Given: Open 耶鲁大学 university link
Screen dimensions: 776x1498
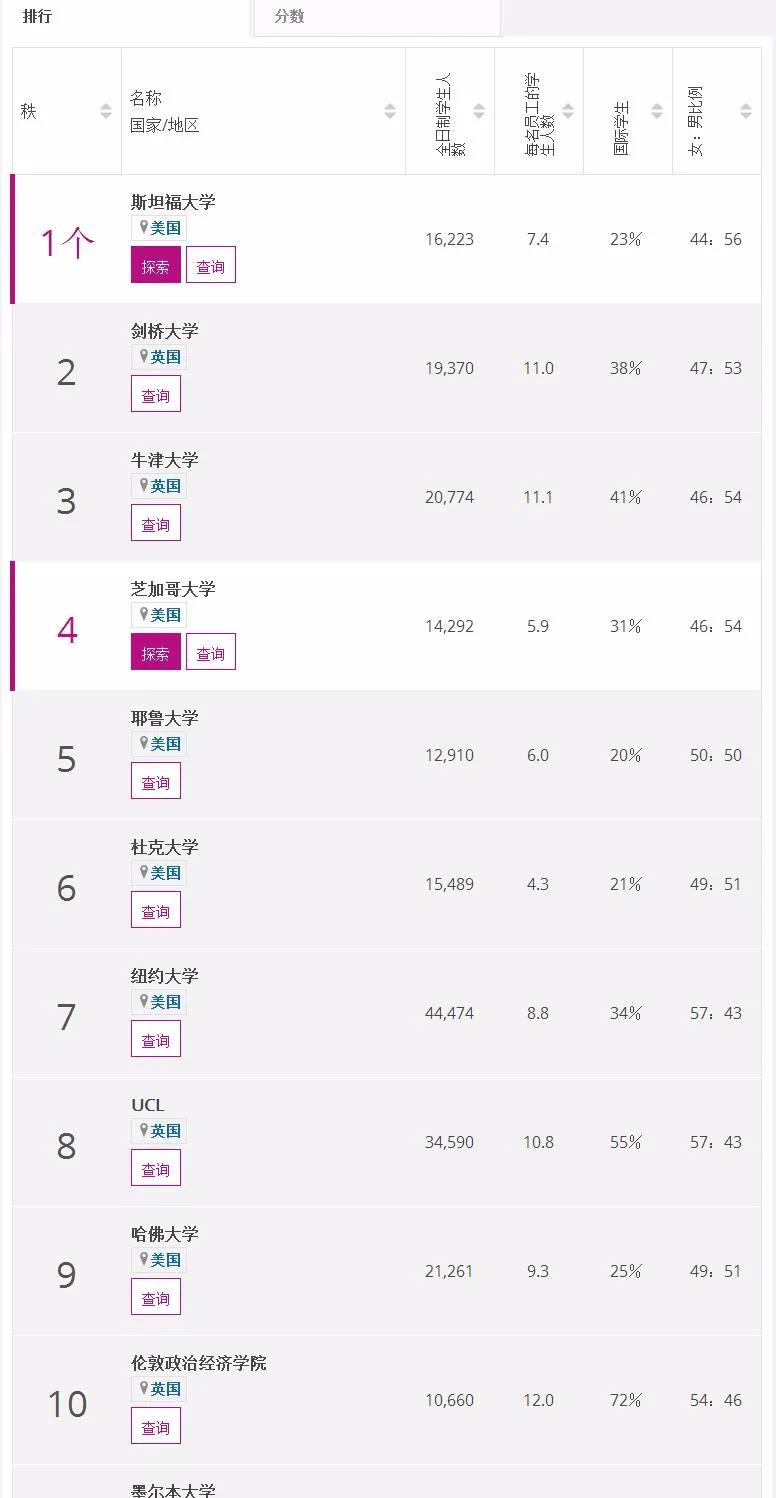Looking at the screenshot, I should tap(164, 718).
